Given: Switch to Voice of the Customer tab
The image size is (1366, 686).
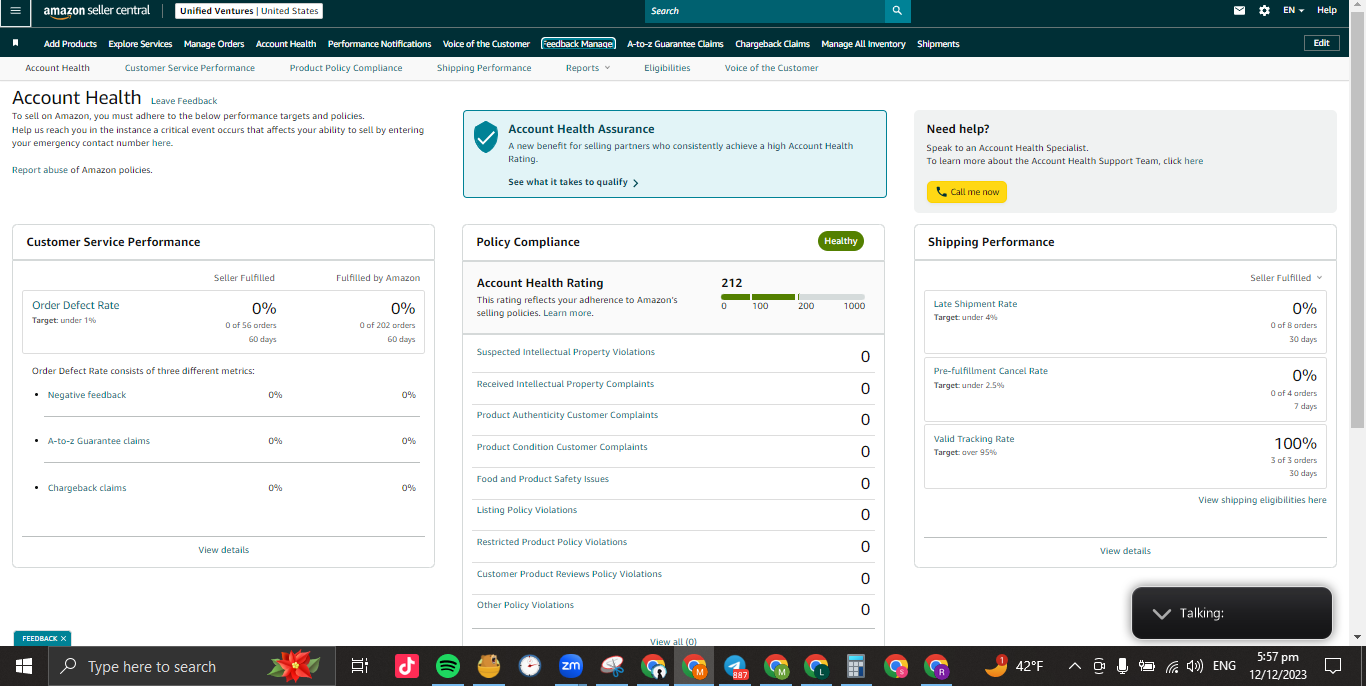Looking at the screenshot, I should click(771, 68).
